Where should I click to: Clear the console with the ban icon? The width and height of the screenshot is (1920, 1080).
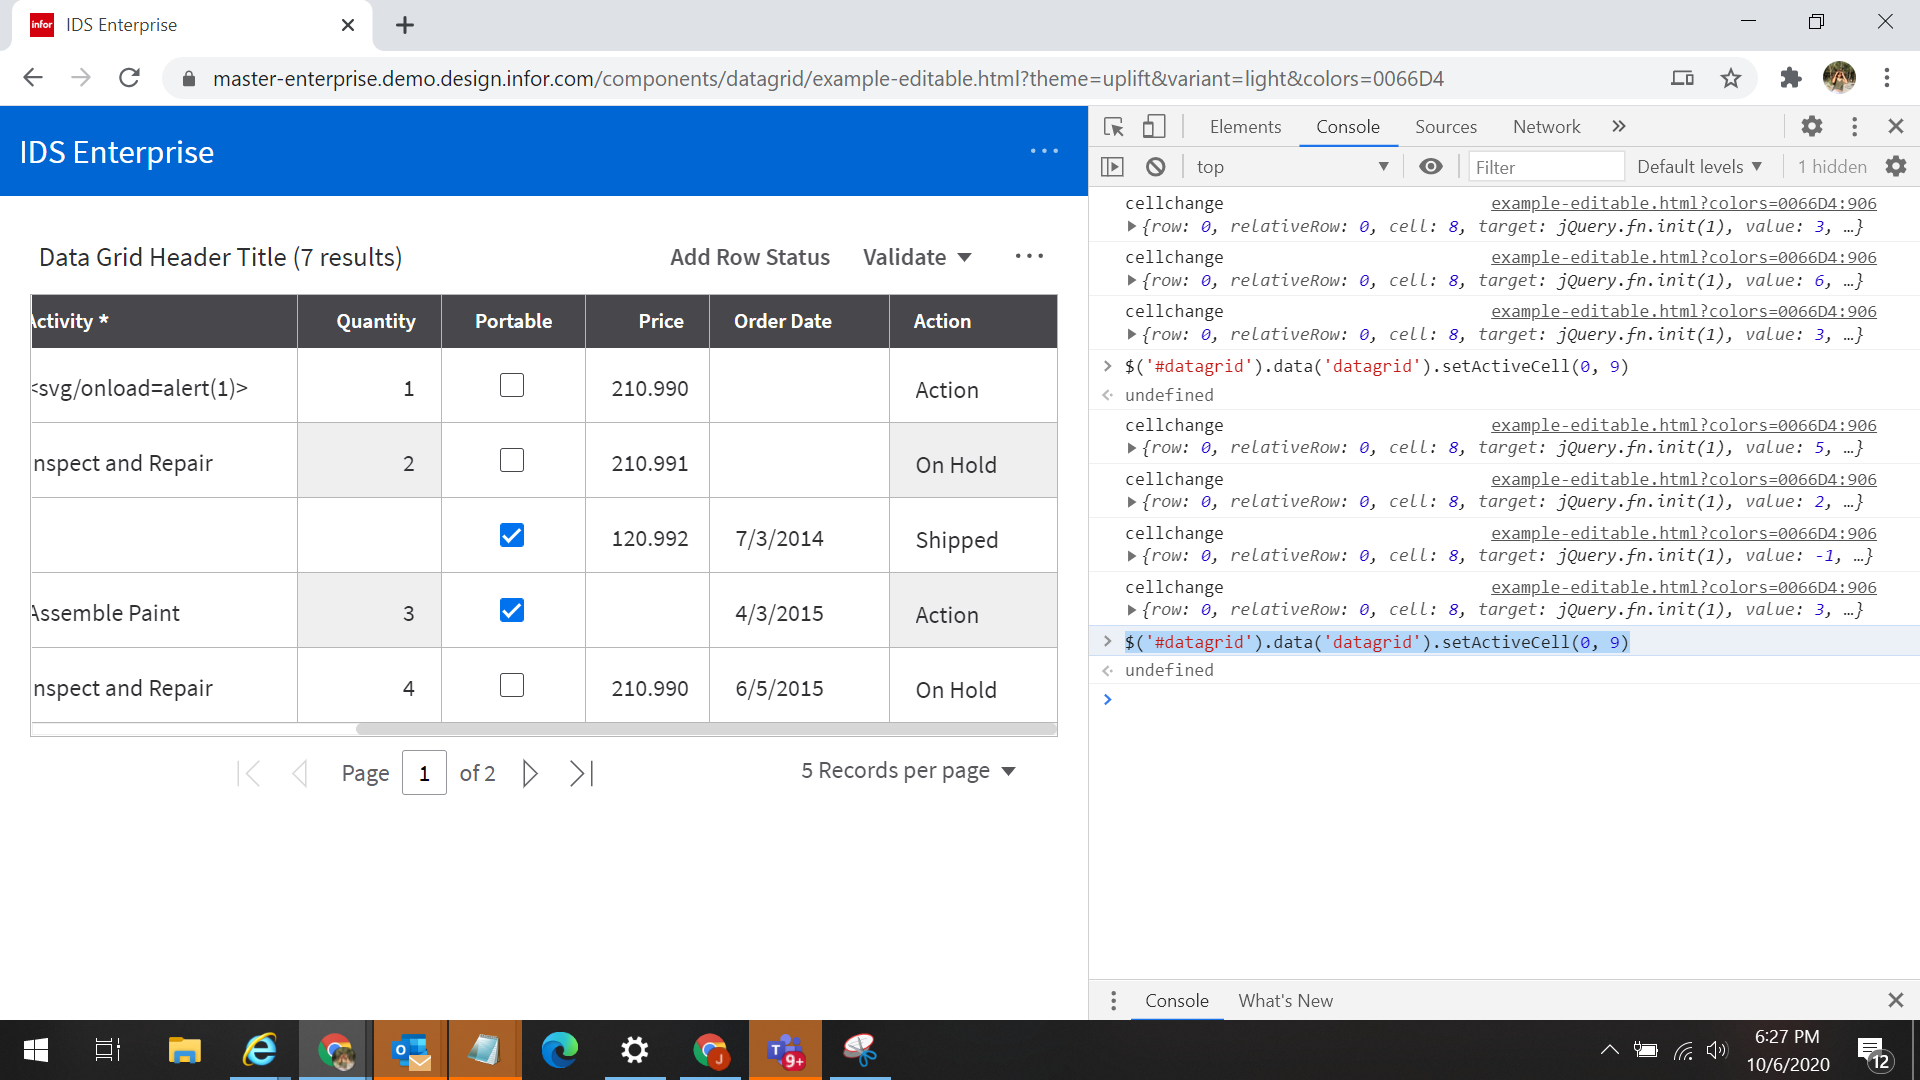point(1156,167)
